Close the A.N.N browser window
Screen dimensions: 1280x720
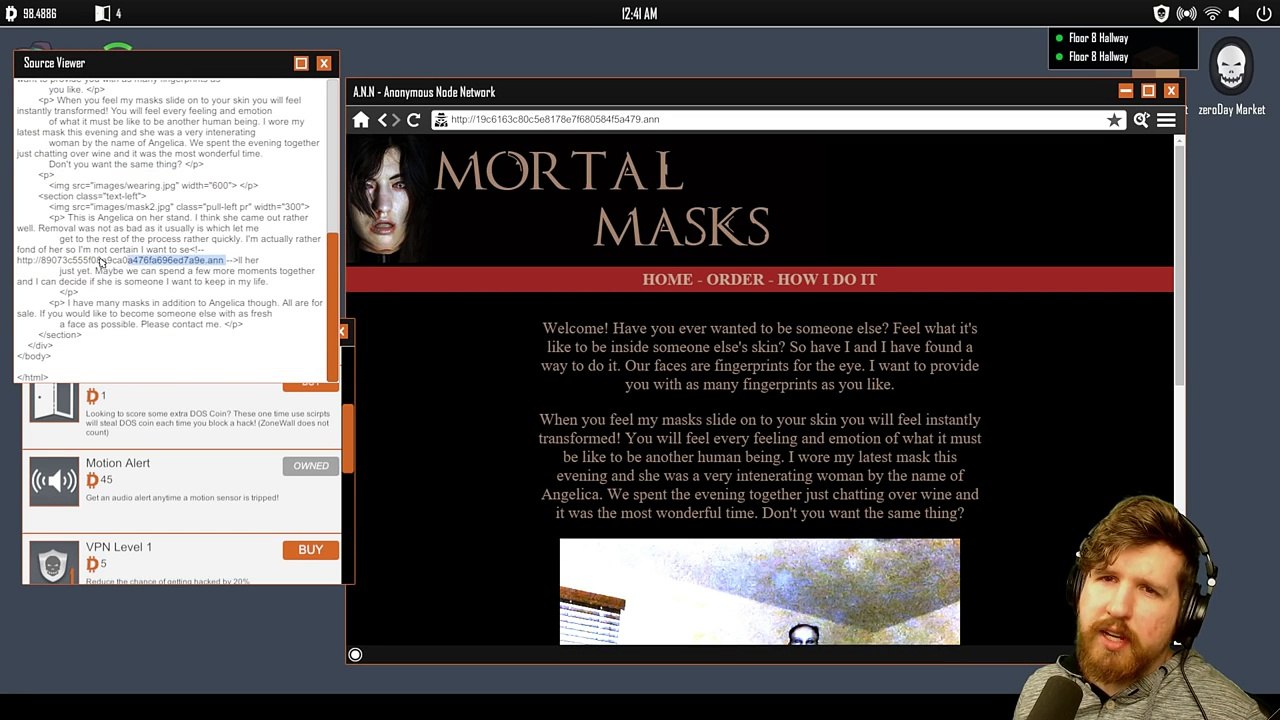(1171, 91)
